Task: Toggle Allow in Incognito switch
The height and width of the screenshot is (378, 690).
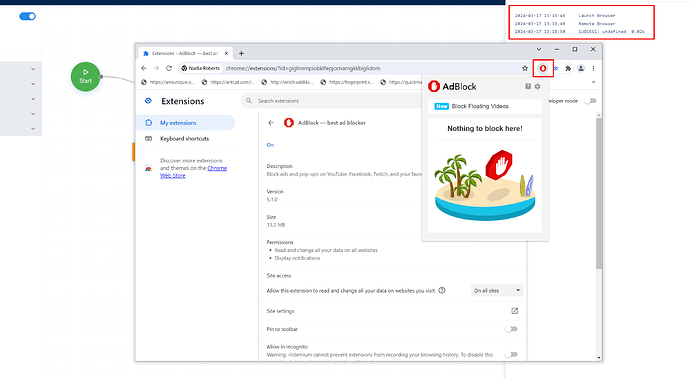Action: tap(511, 354)
